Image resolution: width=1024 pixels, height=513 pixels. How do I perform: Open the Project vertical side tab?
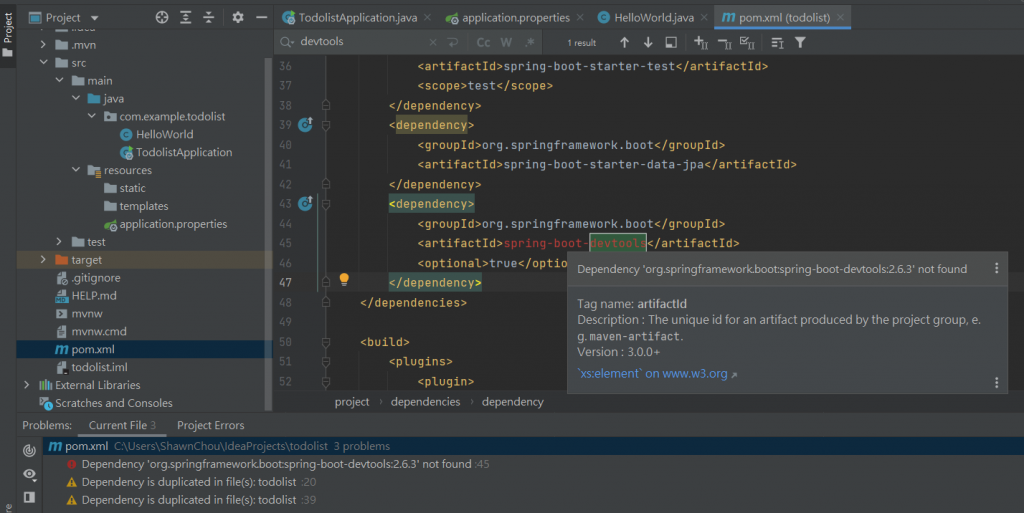tap(8, 34)
